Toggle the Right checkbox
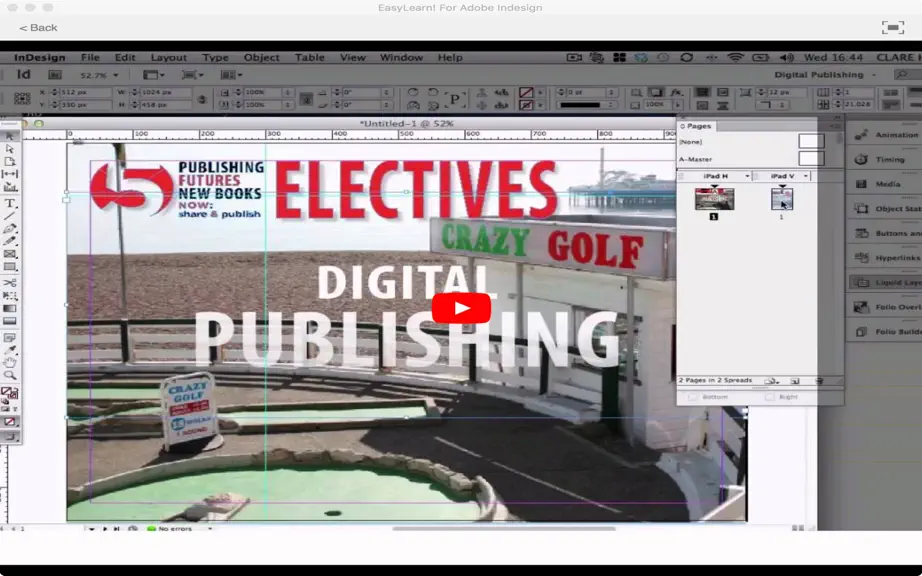The height and width of the screenshot is (576, 922). [770, 397]
